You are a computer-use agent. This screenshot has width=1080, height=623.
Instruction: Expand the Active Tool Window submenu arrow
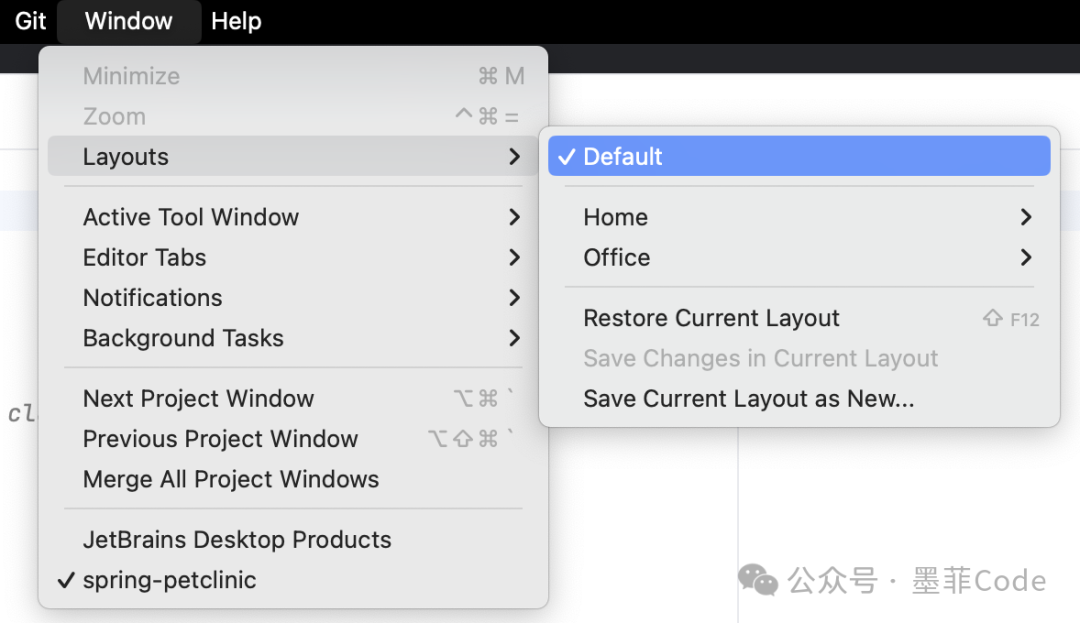[514, 217]
